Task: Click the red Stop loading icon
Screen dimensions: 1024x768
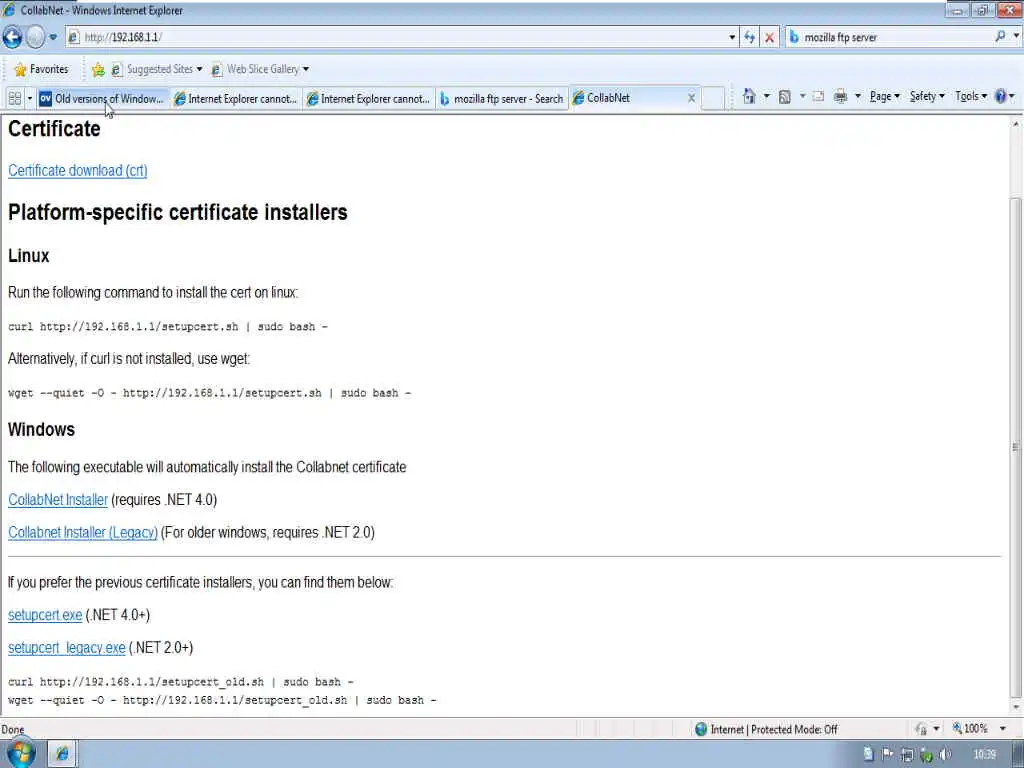Action: point(769,37)
